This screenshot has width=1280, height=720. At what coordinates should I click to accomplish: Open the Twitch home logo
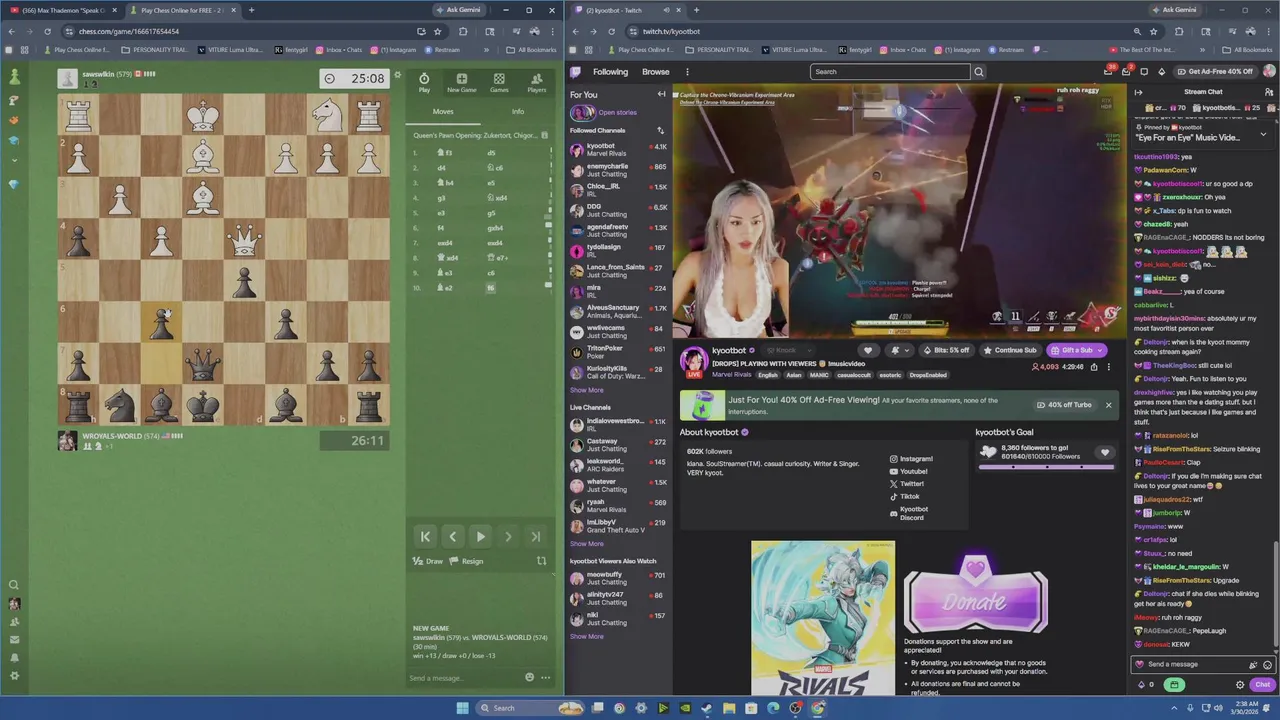point(576,72)
